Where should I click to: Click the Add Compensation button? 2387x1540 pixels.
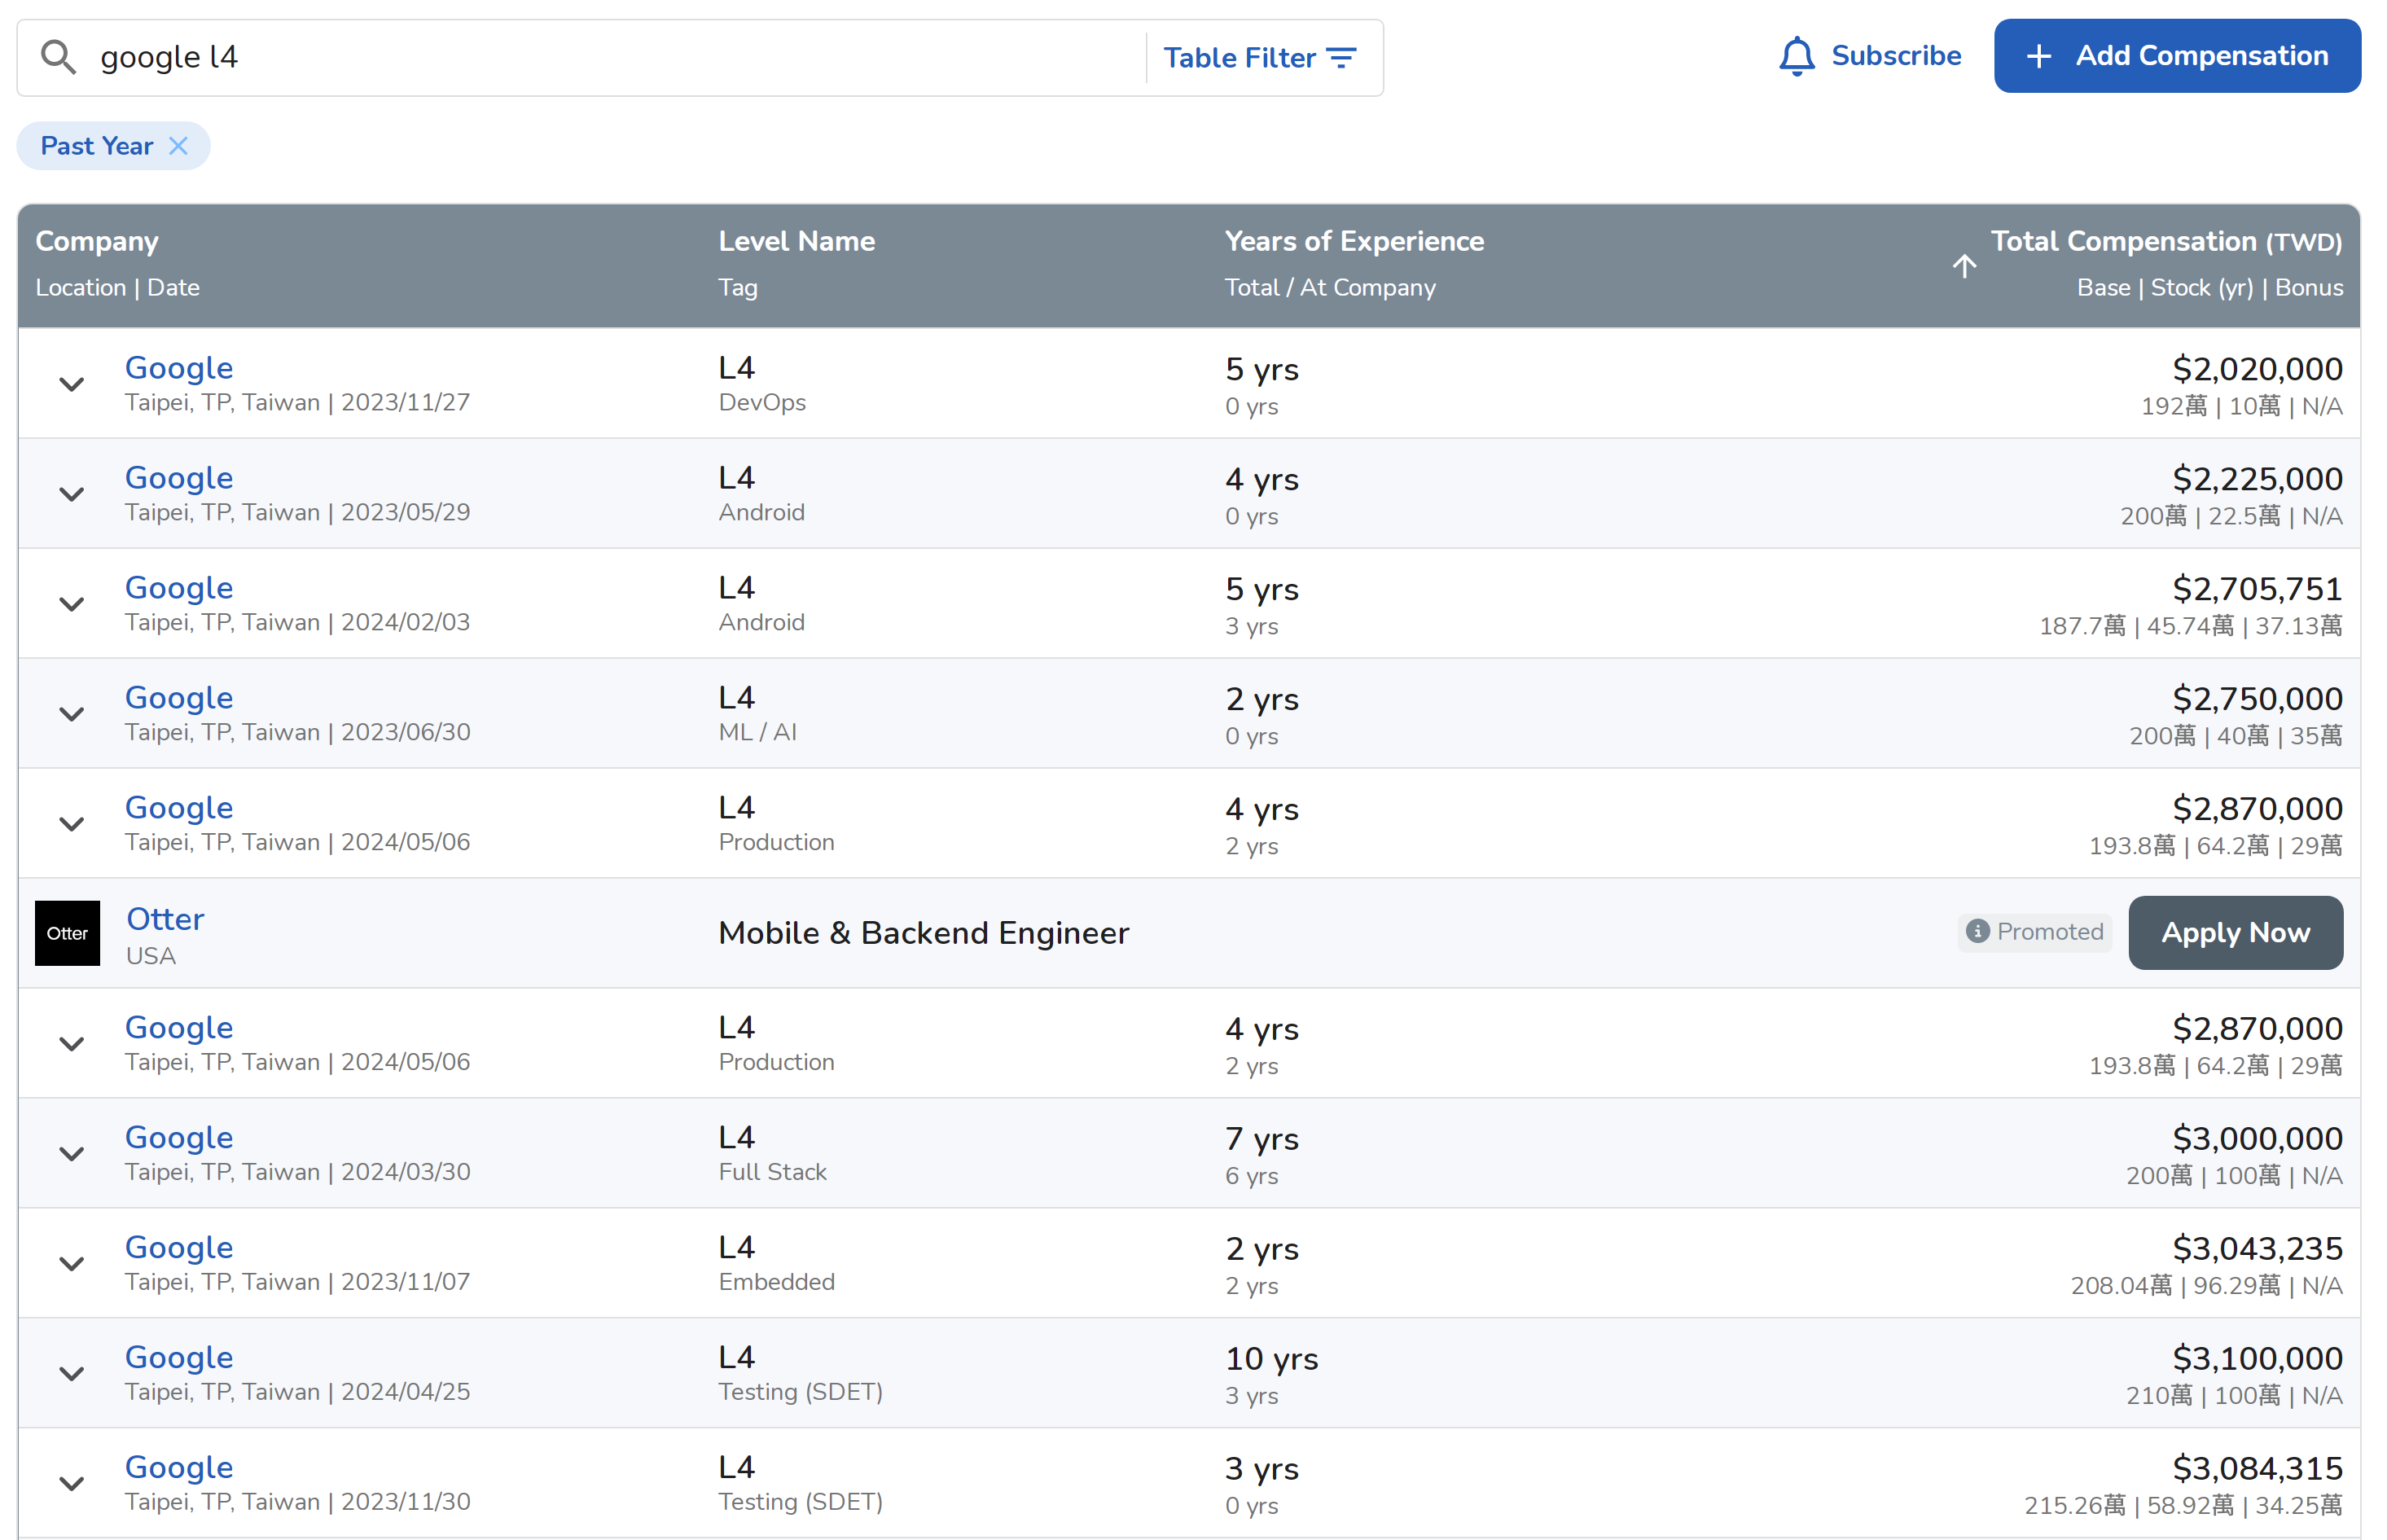[2177, 56]
